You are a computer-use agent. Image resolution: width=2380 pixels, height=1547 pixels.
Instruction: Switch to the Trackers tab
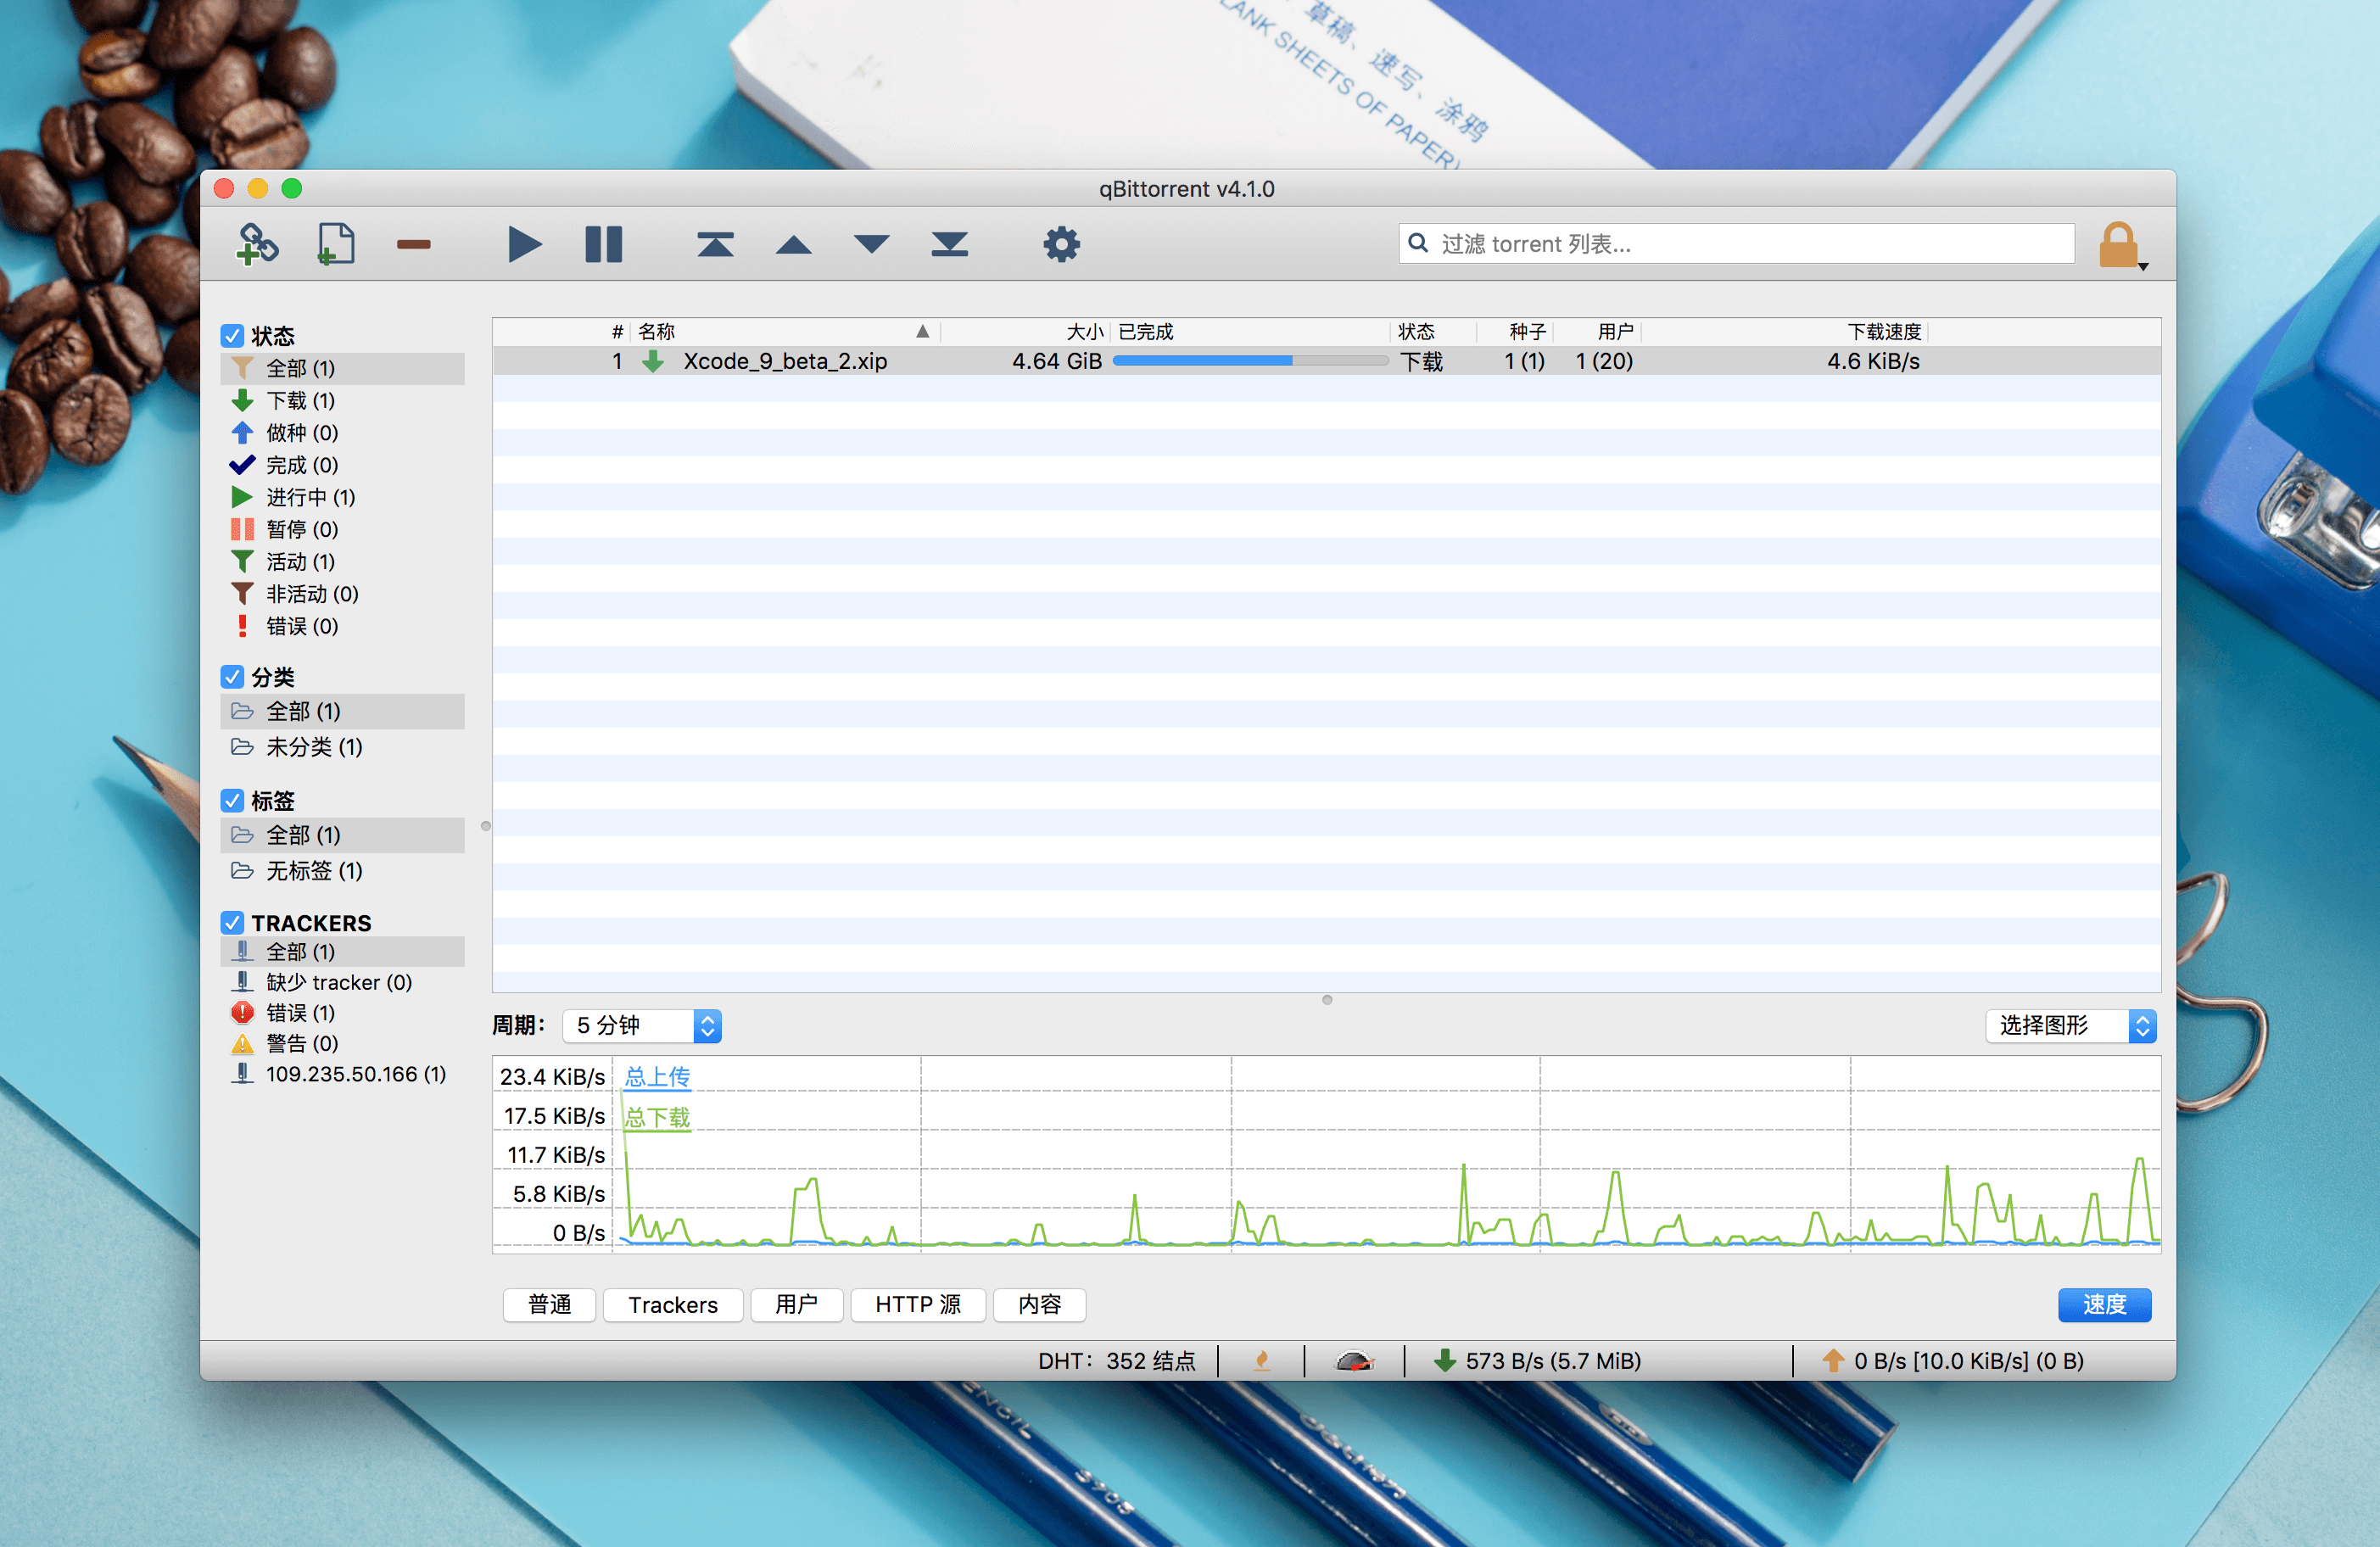tap(673, 1304)
